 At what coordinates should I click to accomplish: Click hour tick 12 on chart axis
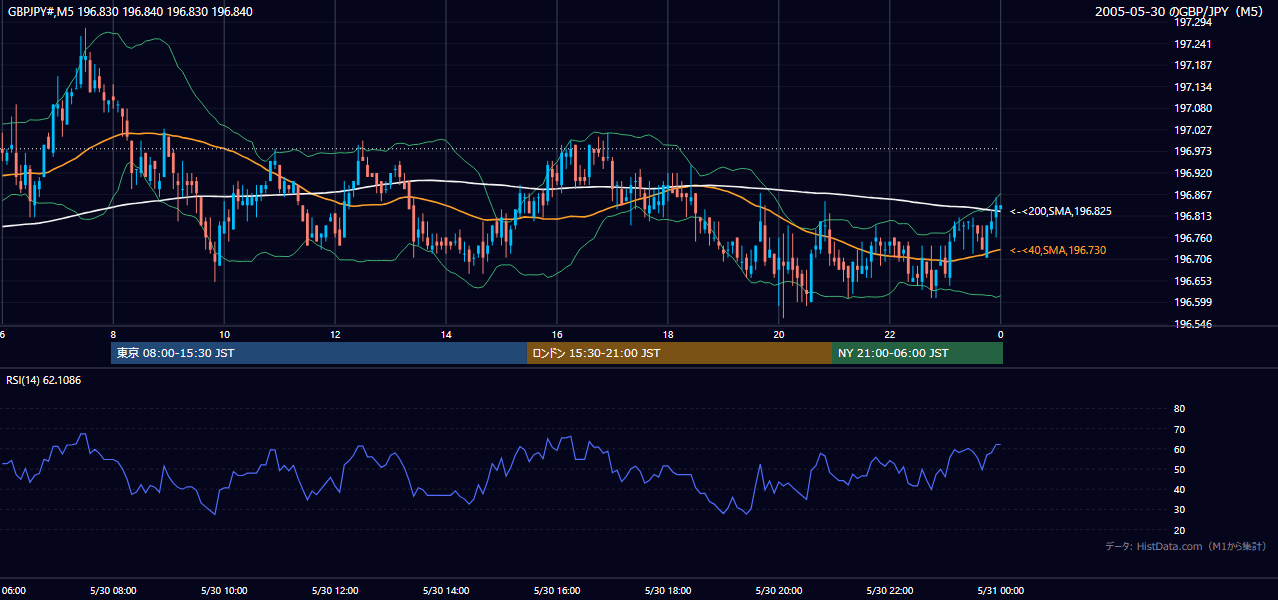coord(335,334)
